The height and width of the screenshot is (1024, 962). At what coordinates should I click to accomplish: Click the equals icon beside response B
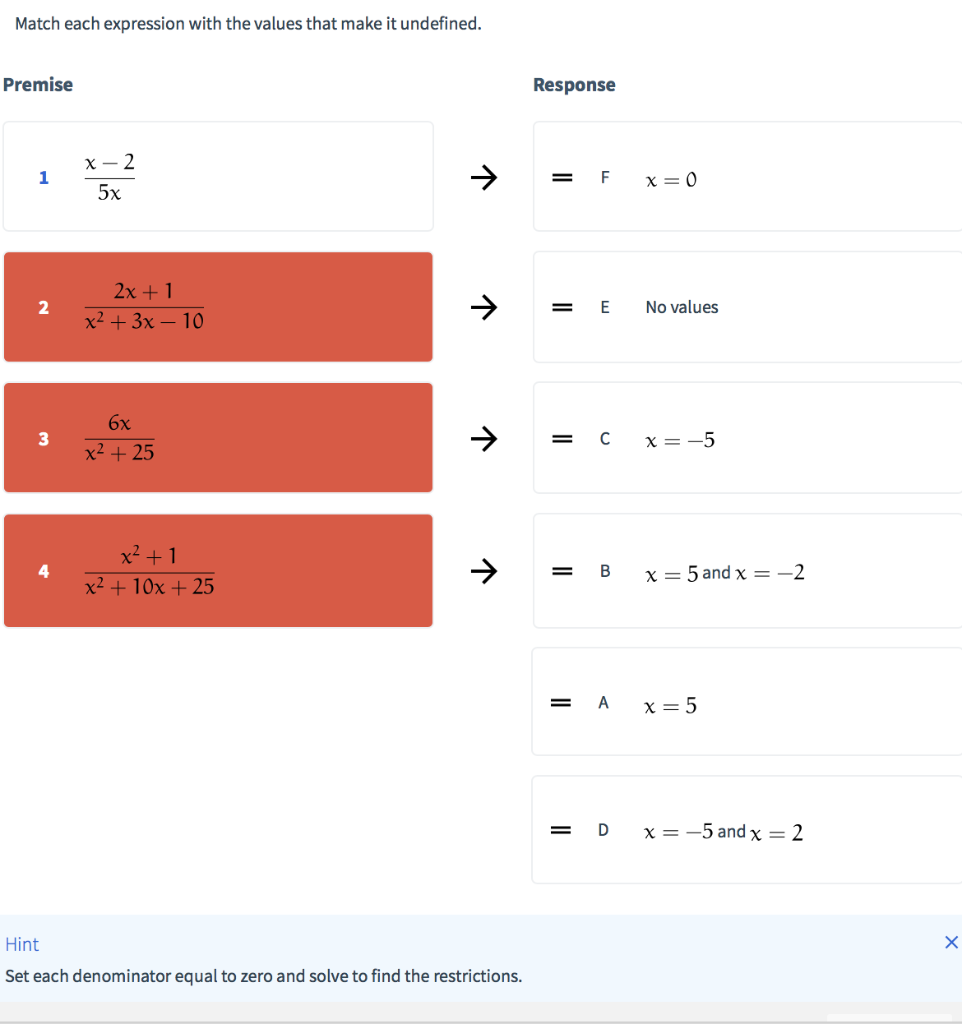pos(562,571)
